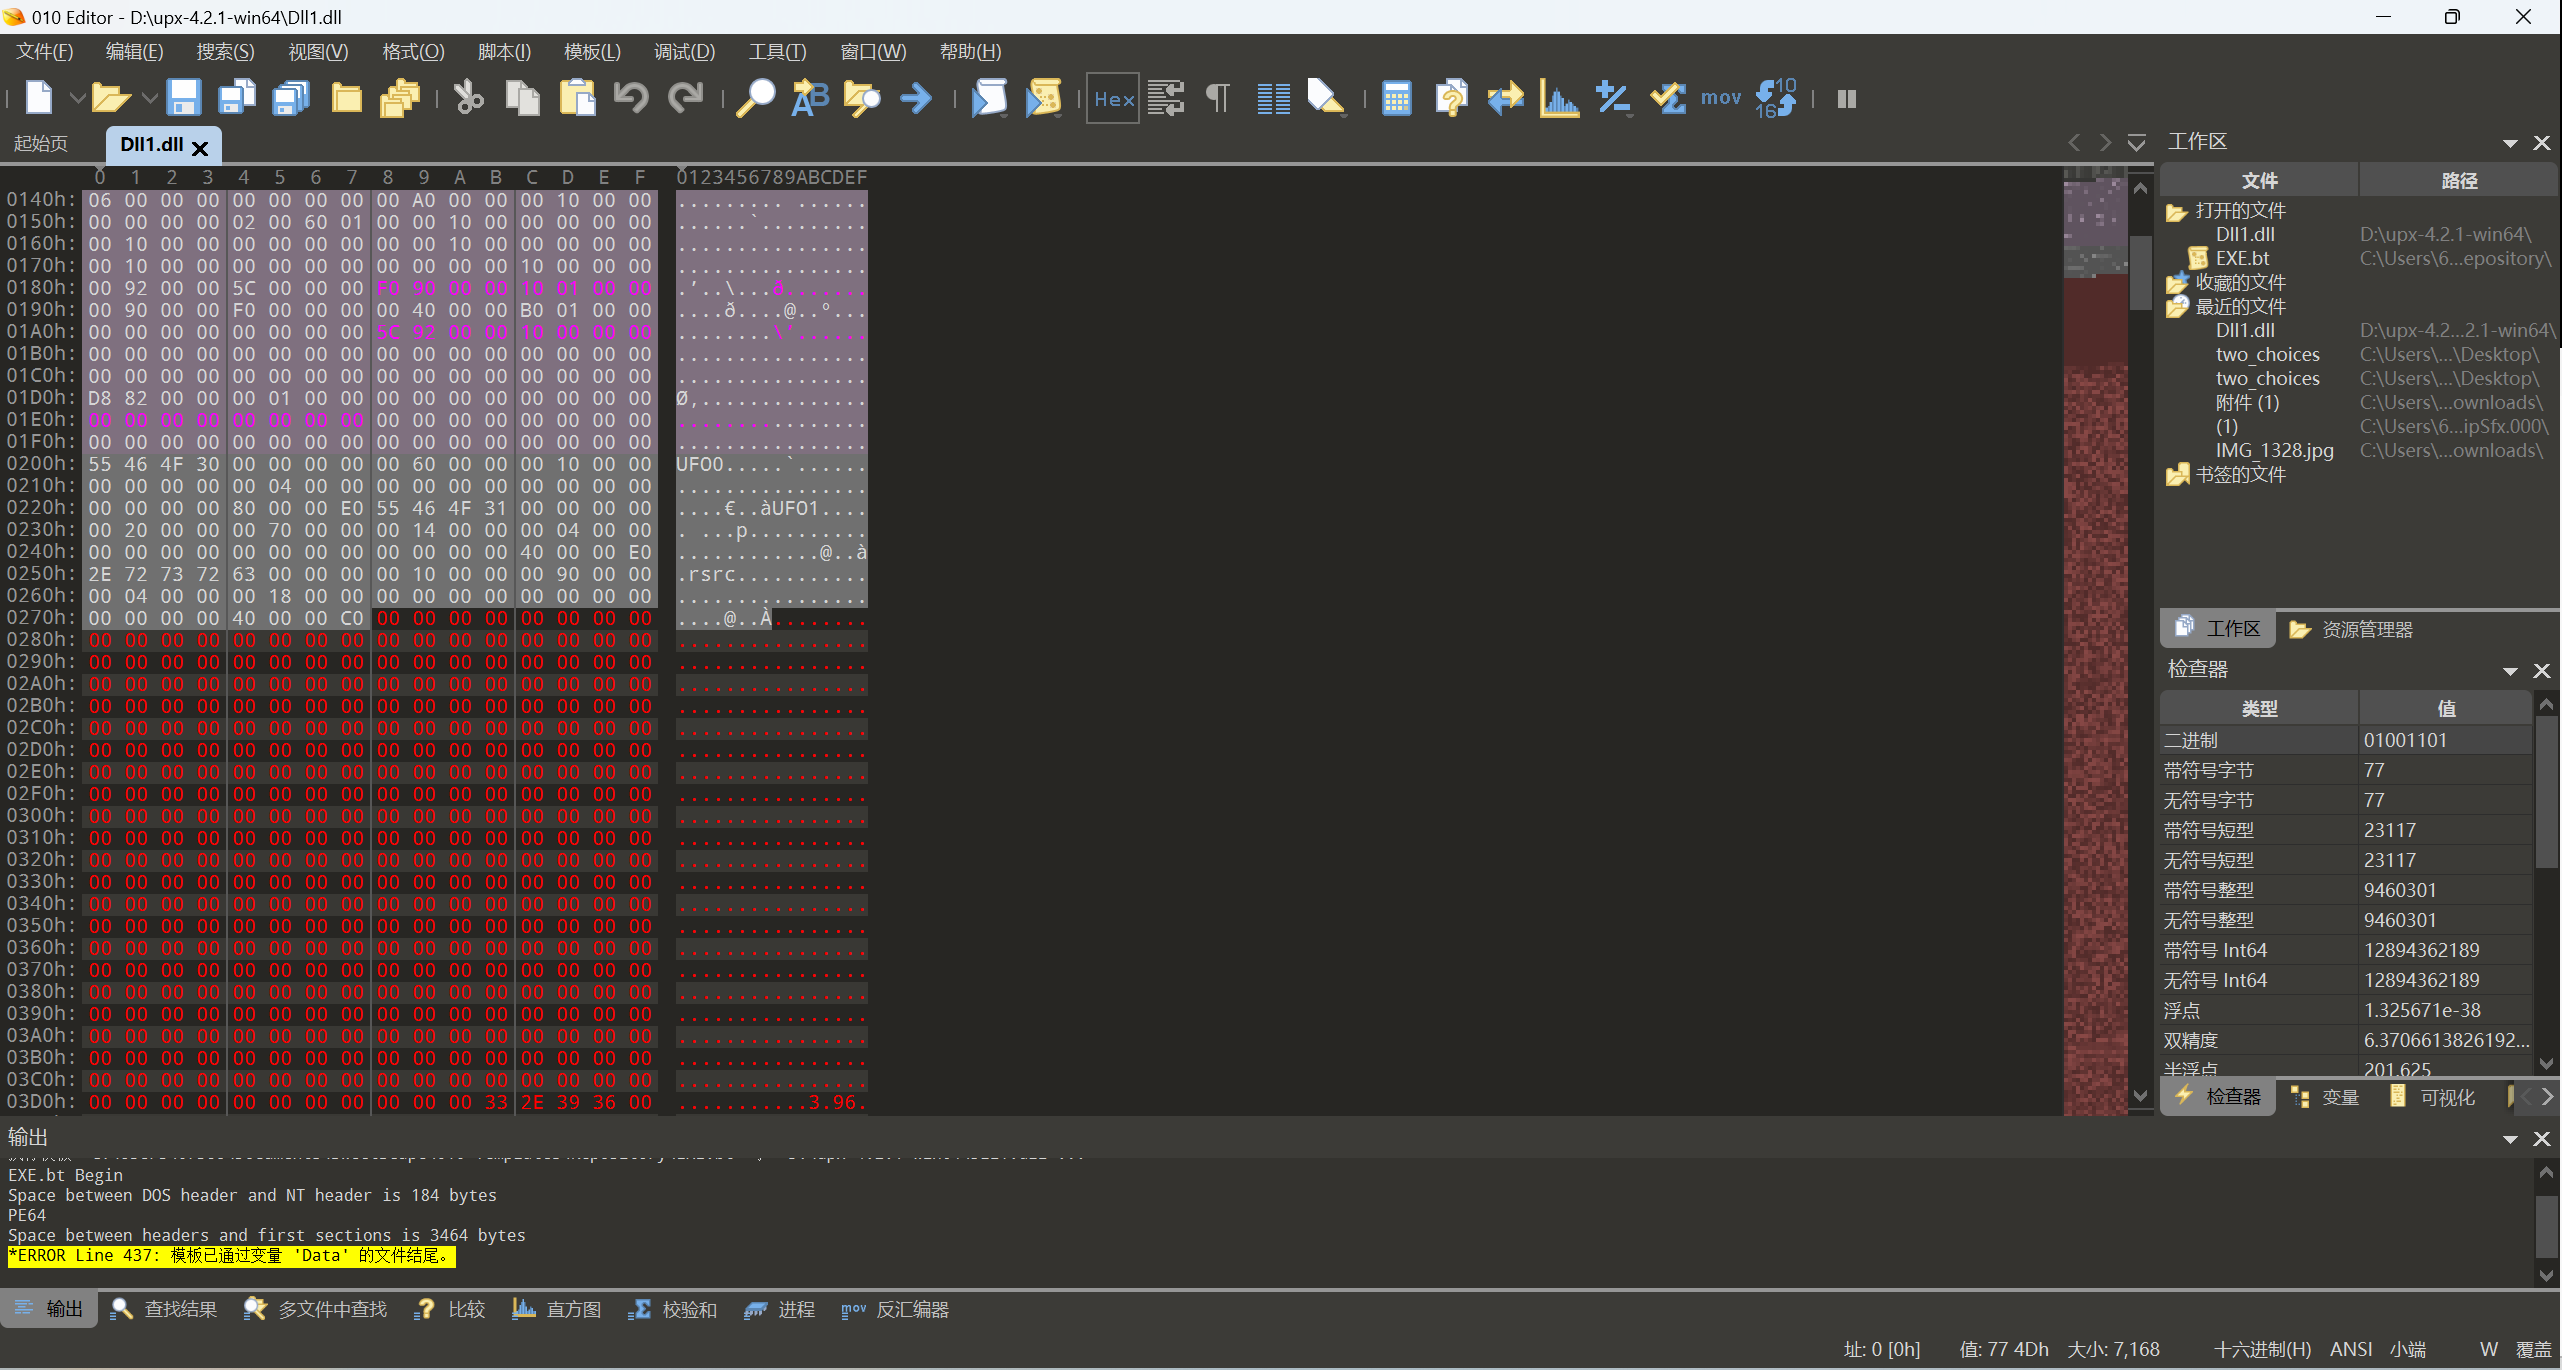This screenshot has width=2562, height=1370.
Task: Click the Run Template icon
Action: pos(1043,98)
